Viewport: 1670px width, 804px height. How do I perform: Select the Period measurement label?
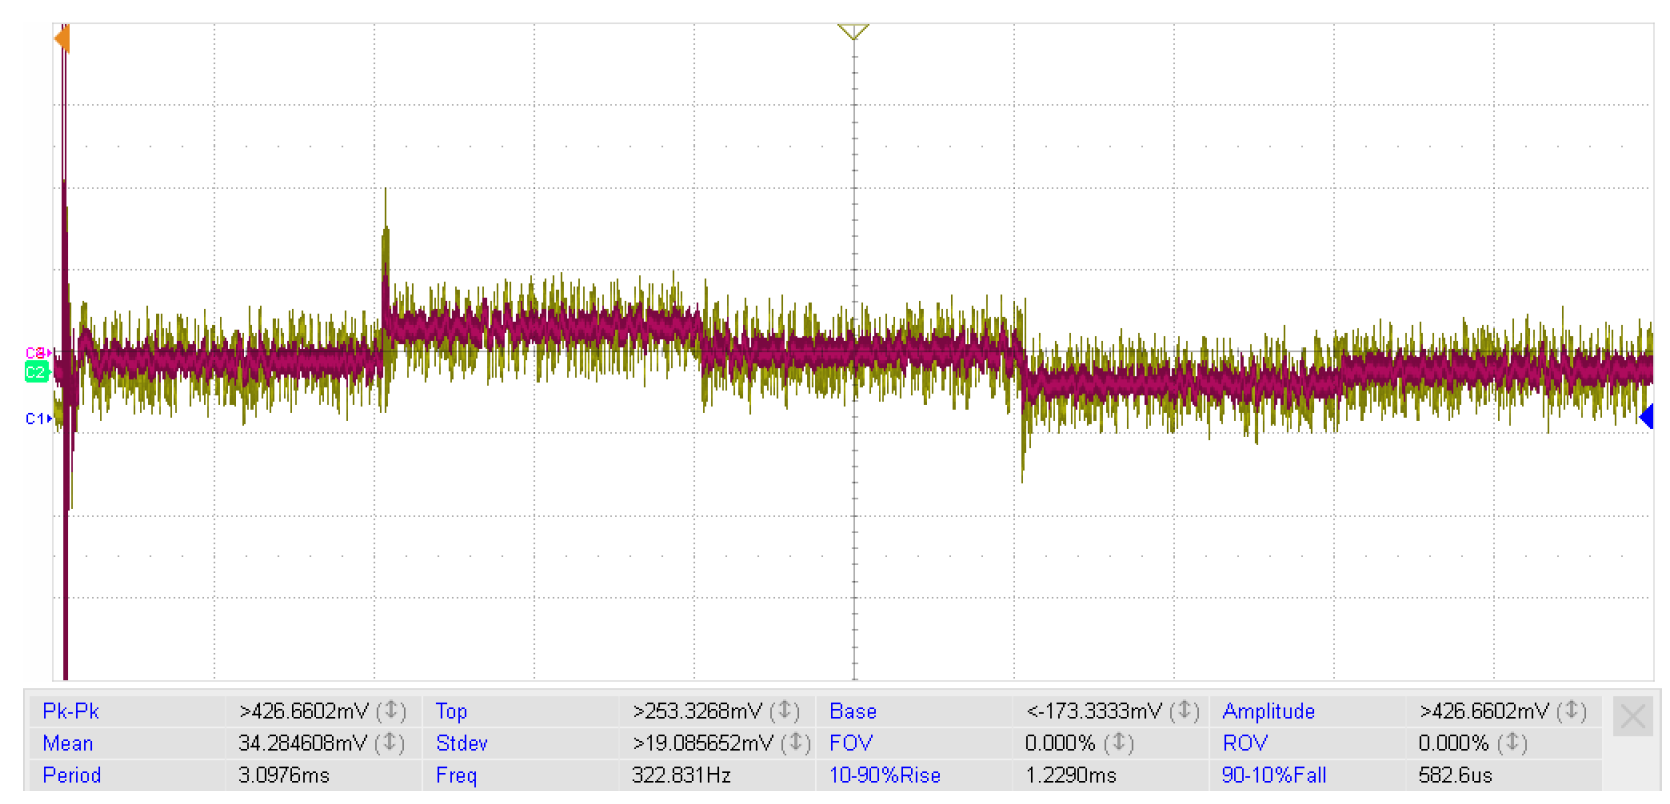pyautogui.click(x=71, y=775)
